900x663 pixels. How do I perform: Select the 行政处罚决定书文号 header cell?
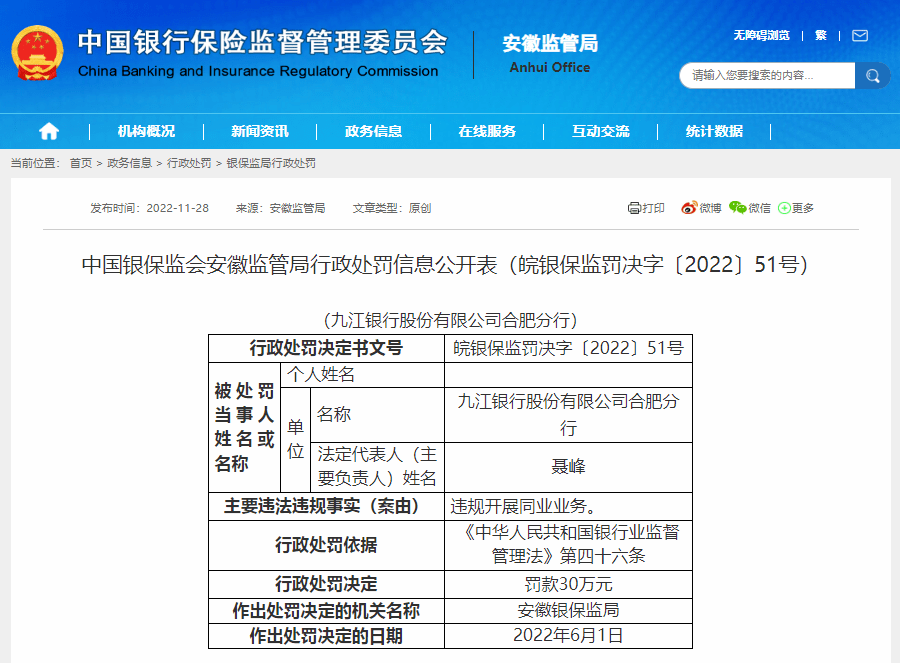pos(326,348)
